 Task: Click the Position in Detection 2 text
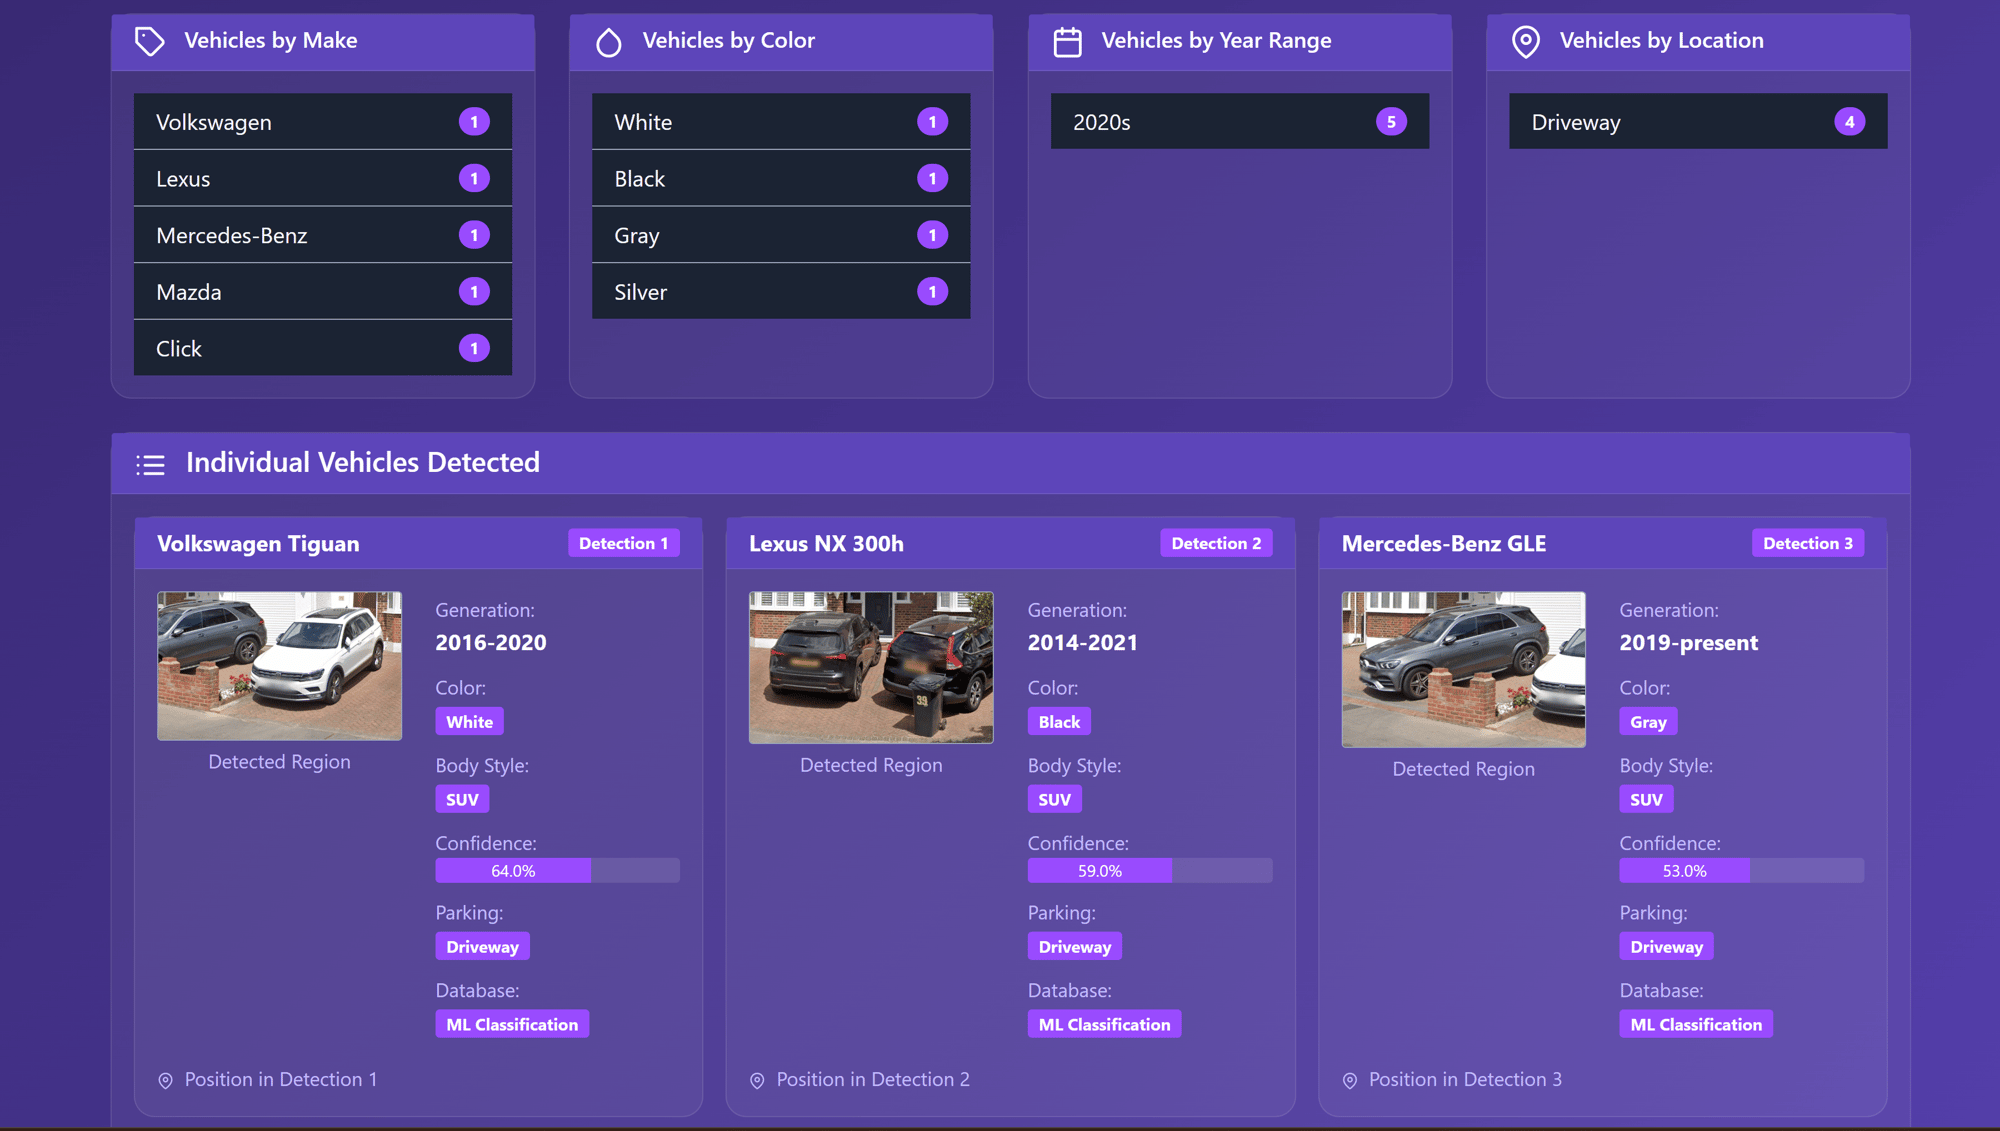pyautogui.click(x=873, y=1080)
